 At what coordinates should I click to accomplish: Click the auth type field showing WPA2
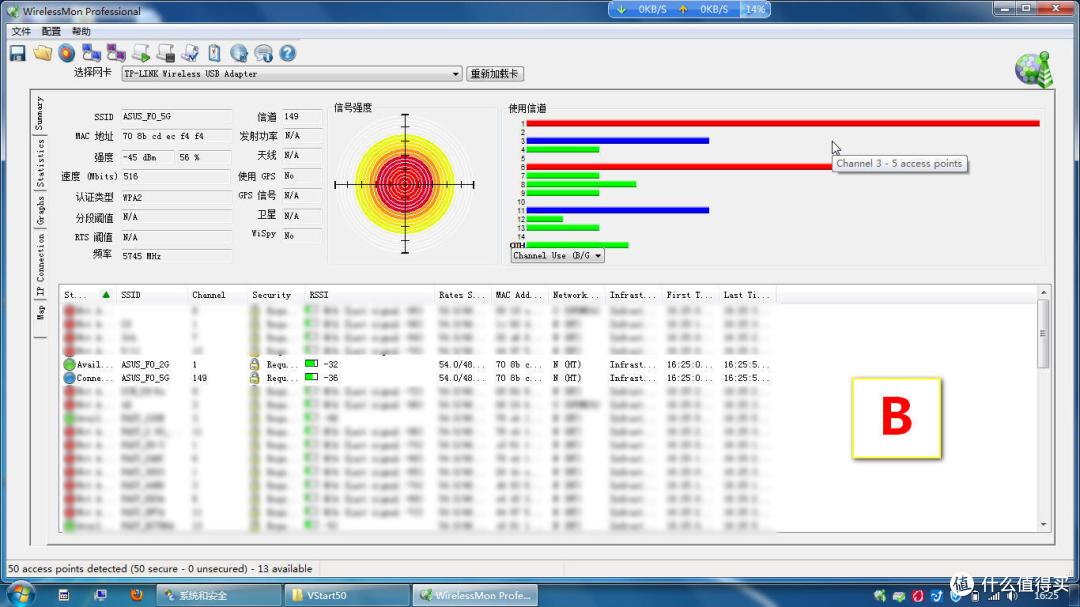[176, 197]
